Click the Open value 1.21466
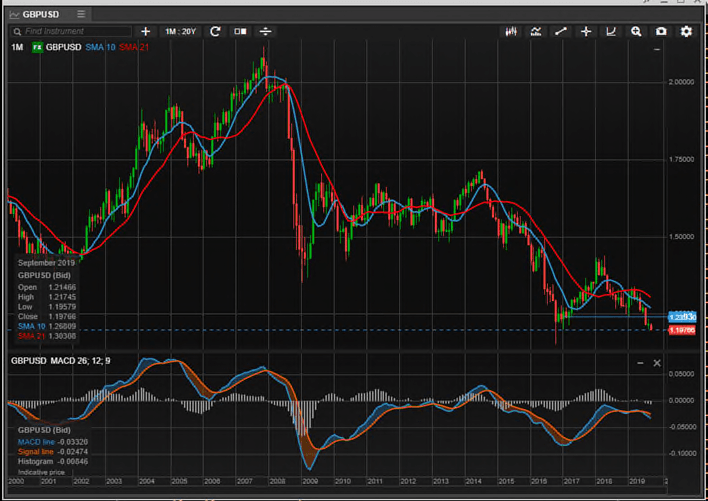This screenshot has height=501, width=708. (x=62, y=287)
